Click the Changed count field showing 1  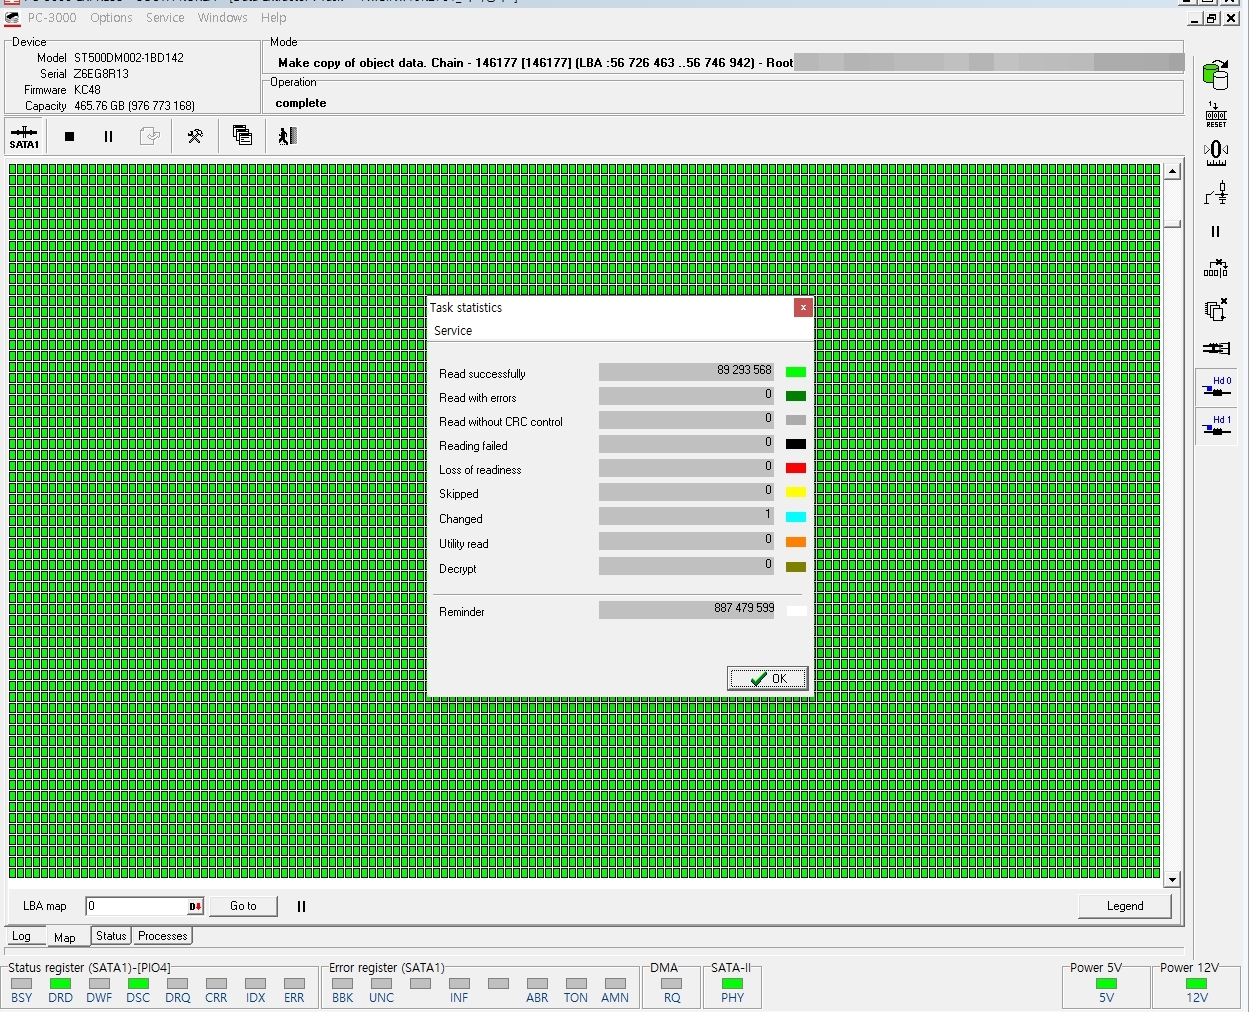(686, 516)
